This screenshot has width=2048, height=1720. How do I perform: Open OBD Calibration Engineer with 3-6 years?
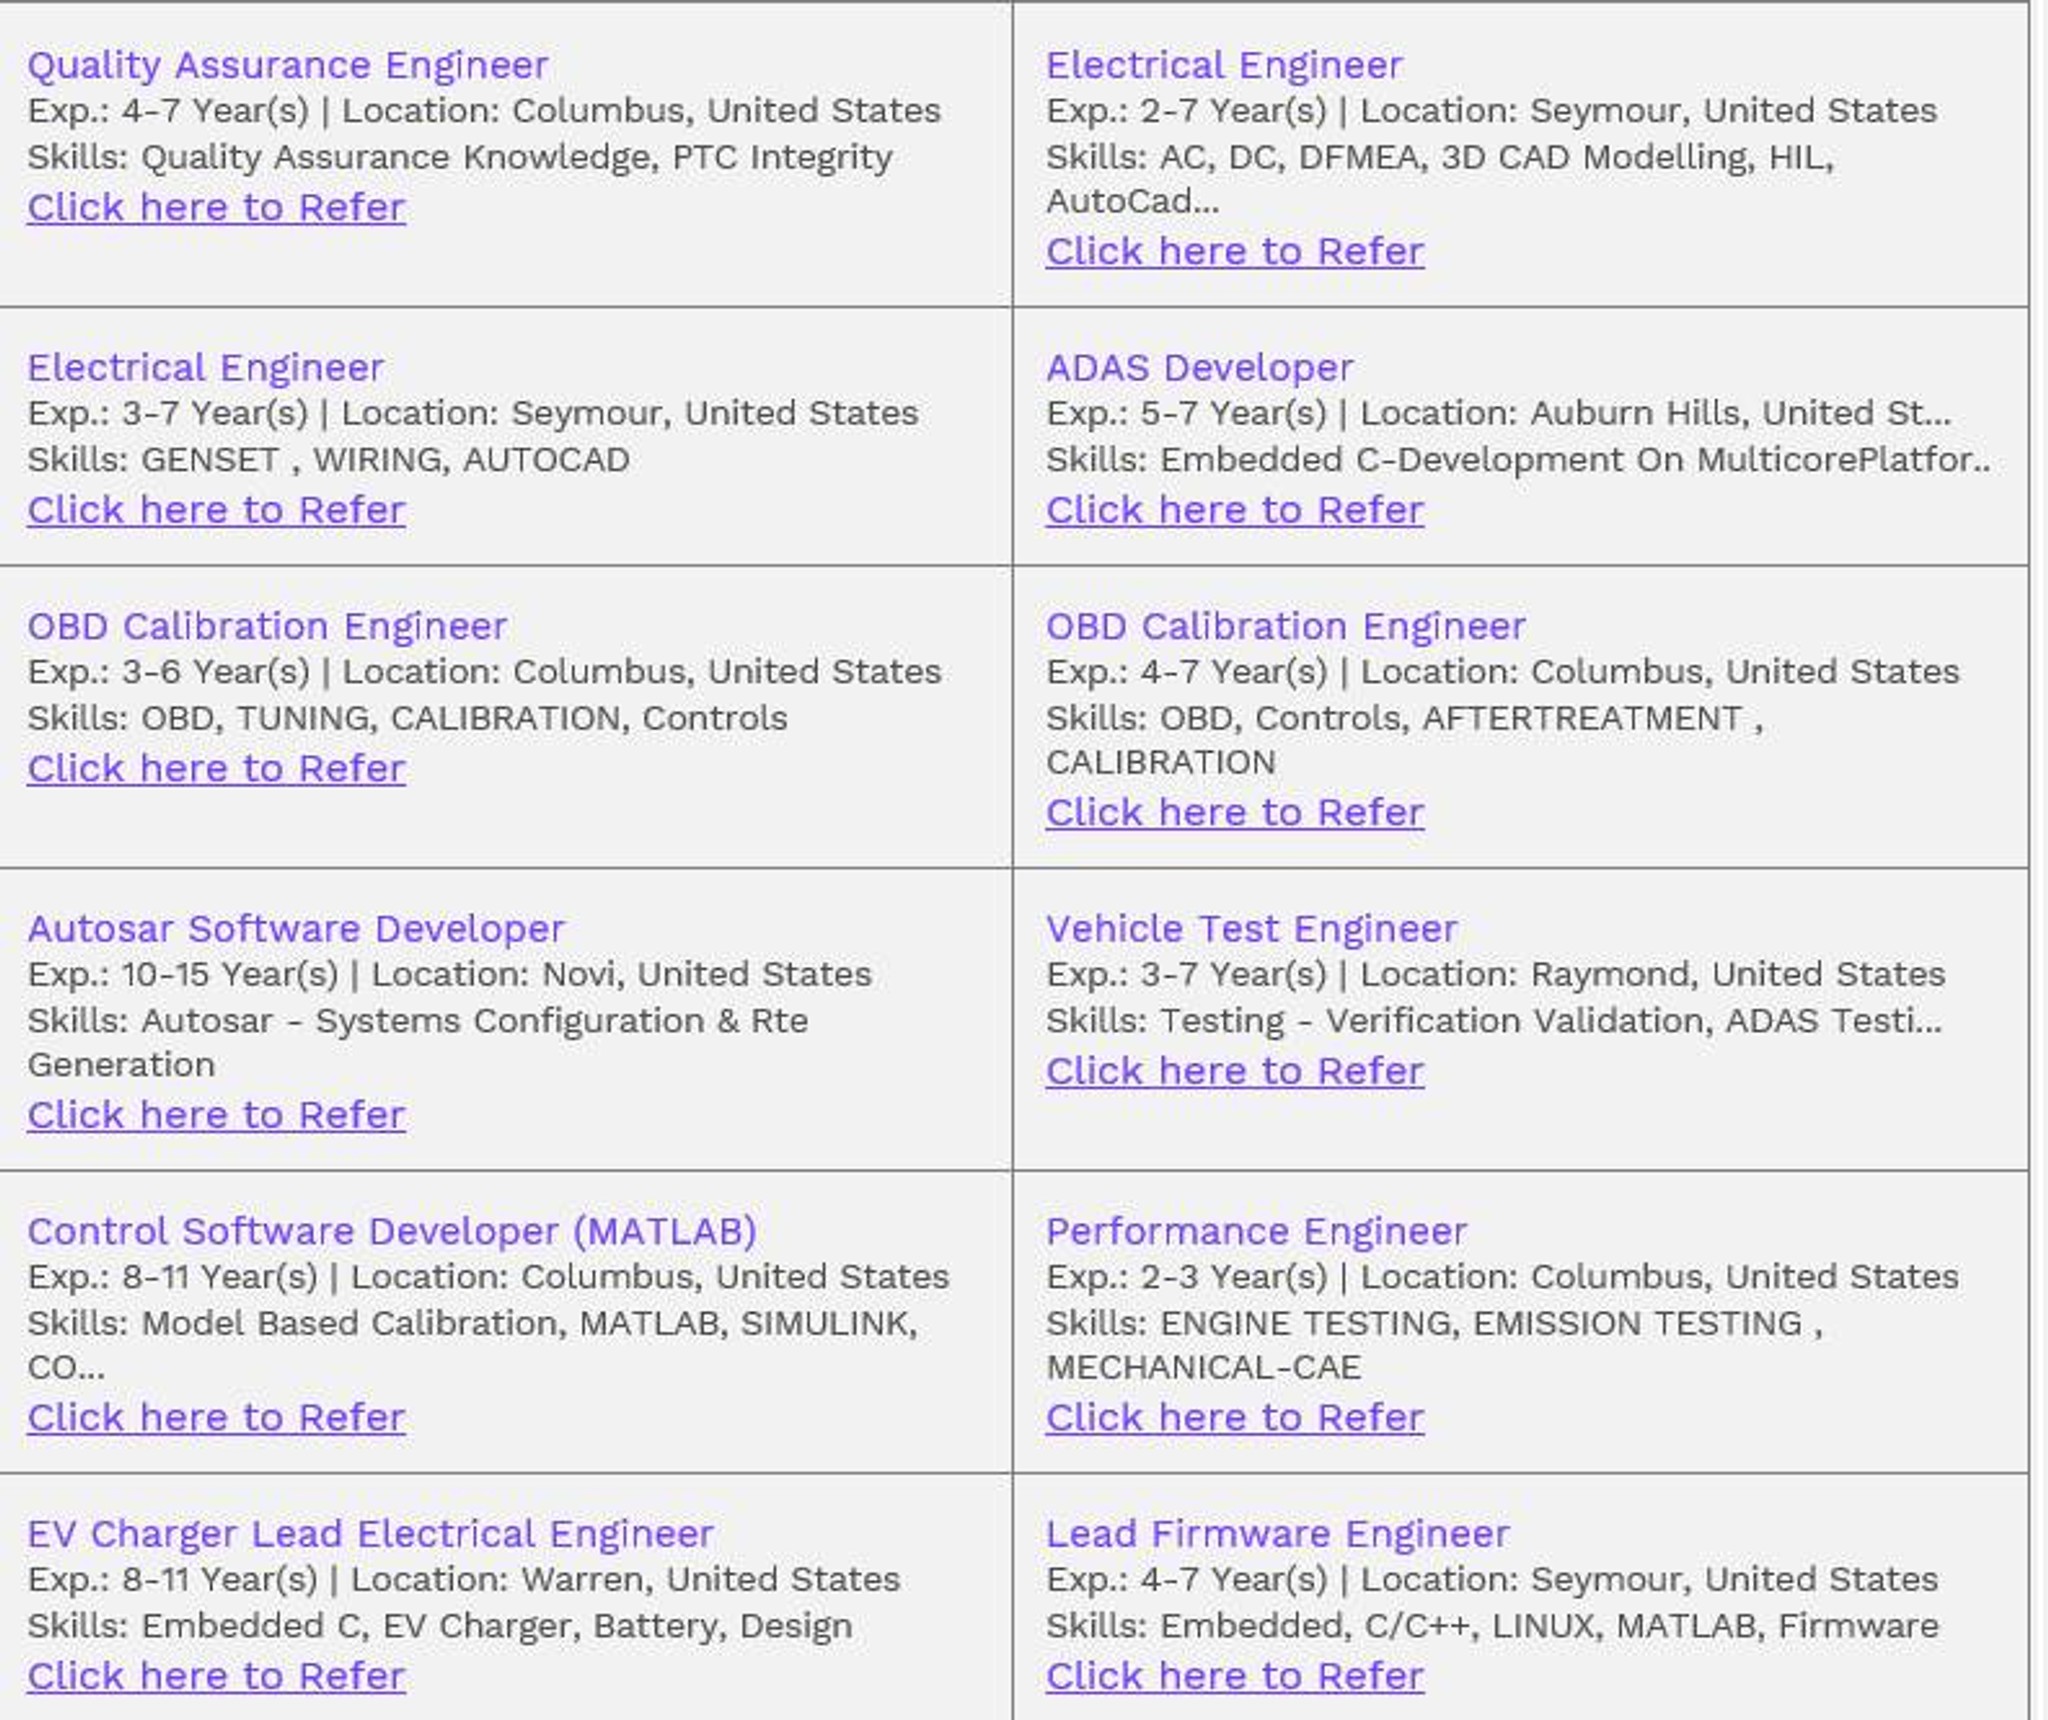coord(267,626)
